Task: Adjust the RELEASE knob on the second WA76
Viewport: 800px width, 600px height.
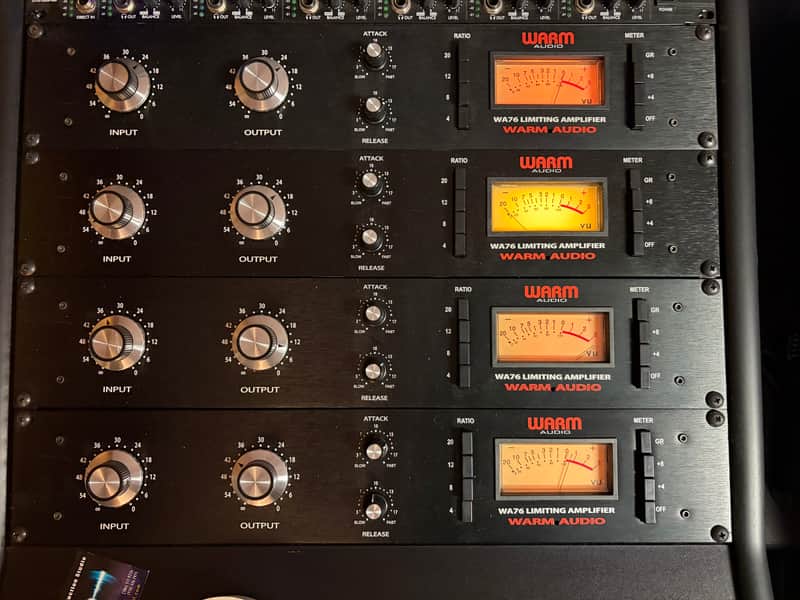Action: (370, 239)
